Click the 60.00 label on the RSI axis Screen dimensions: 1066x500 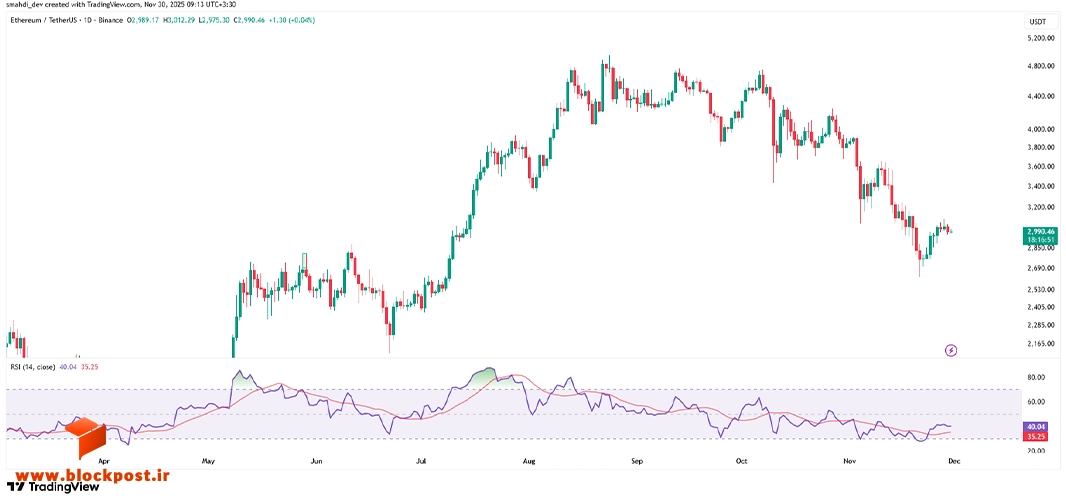click(x=1036, y=401)
